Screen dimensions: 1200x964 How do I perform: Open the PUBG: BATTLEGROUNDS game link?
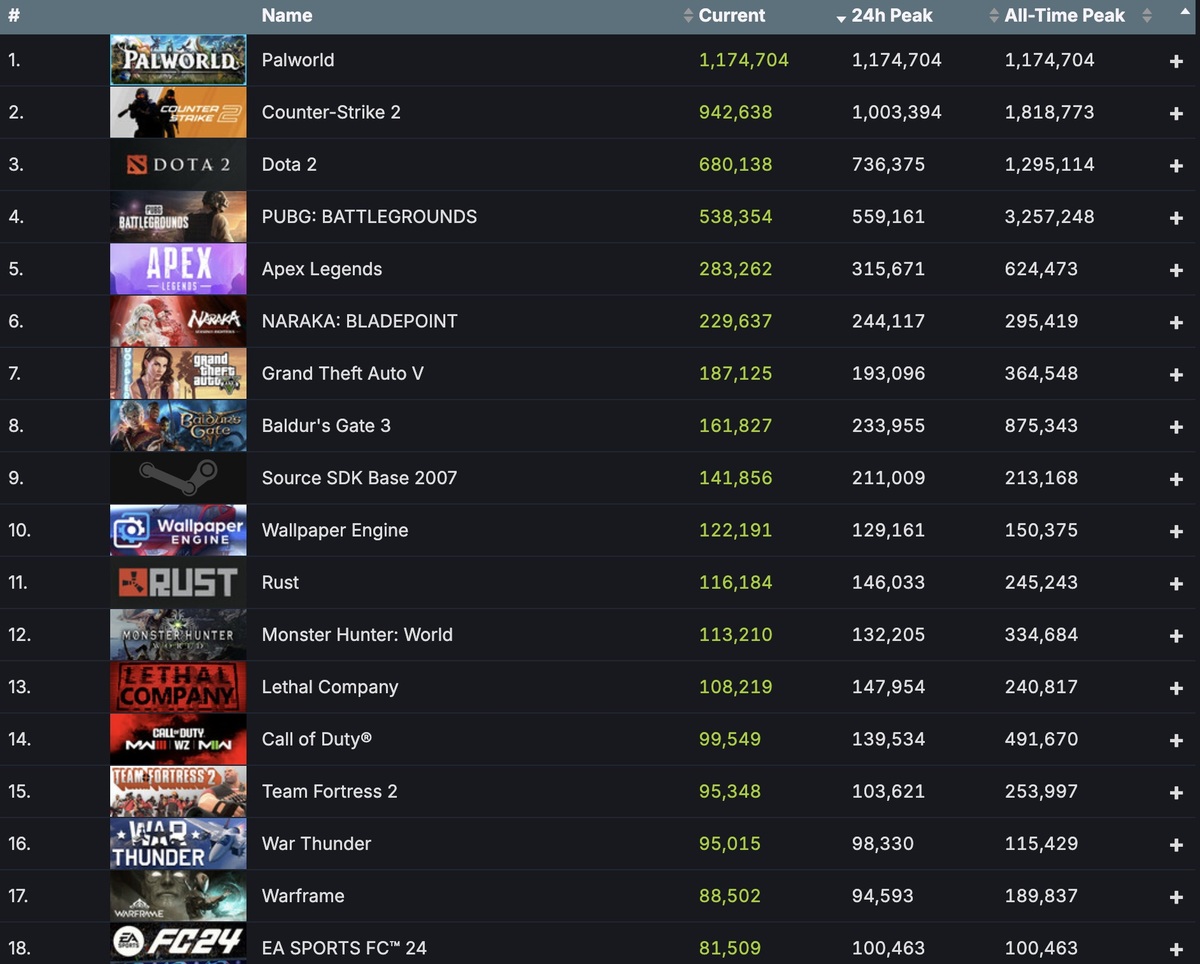click(x=369, y=217)
